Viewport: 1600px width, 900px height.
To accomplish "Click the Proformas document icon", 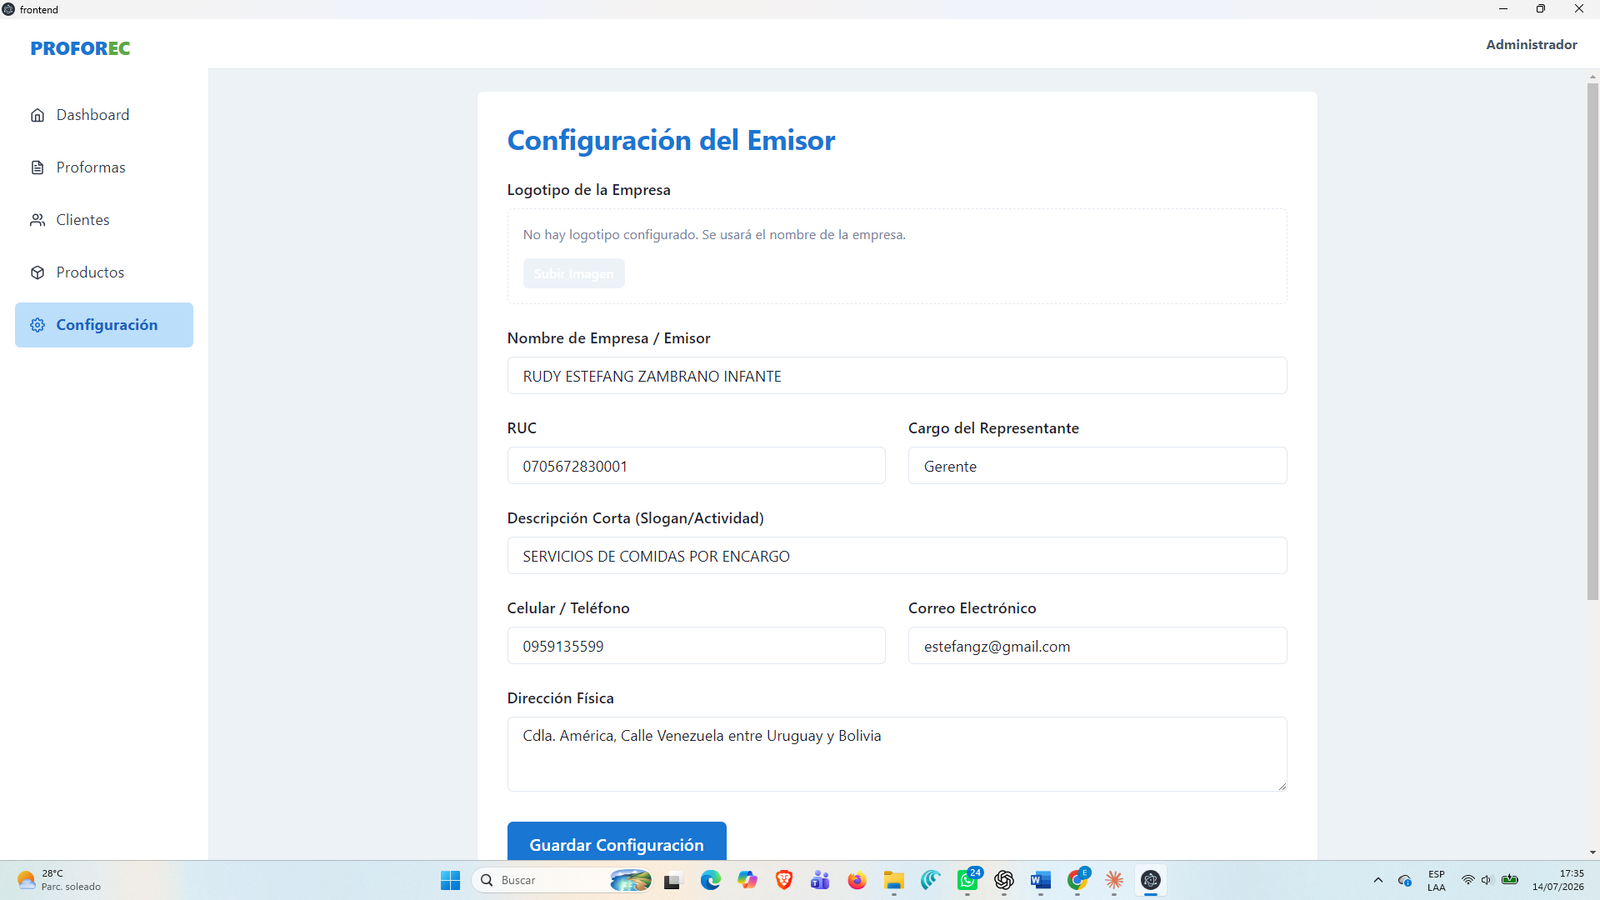I will coord(37,167).
